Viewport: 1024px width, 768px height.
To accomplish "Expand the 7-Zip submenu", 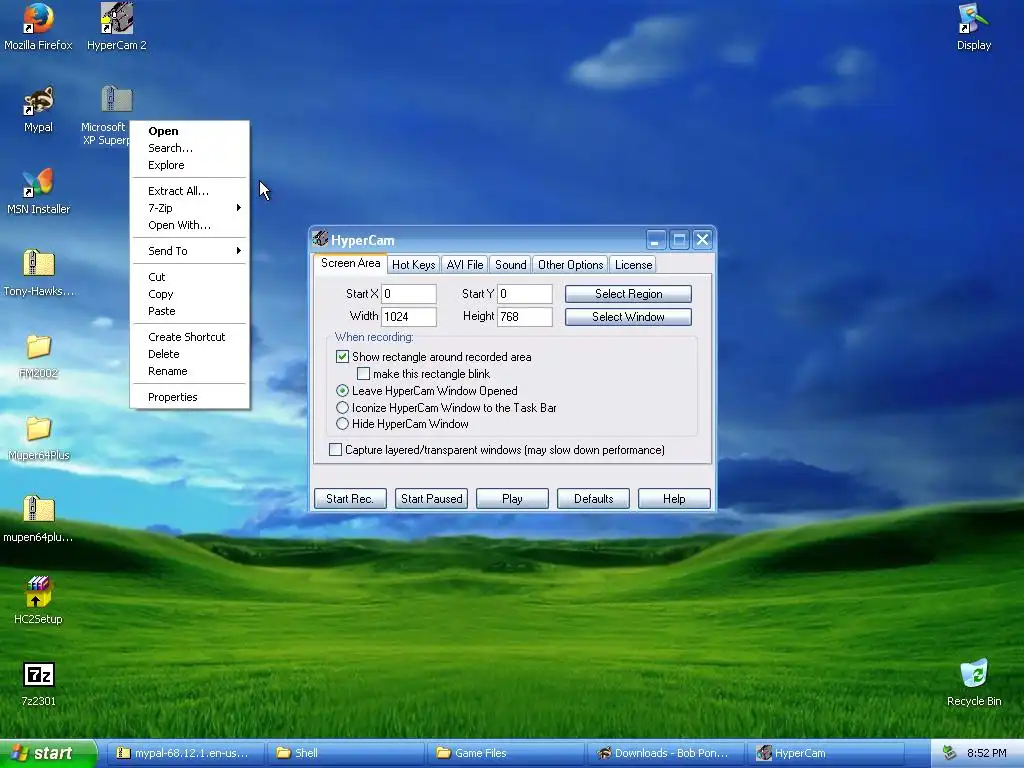I will [189, 208].
